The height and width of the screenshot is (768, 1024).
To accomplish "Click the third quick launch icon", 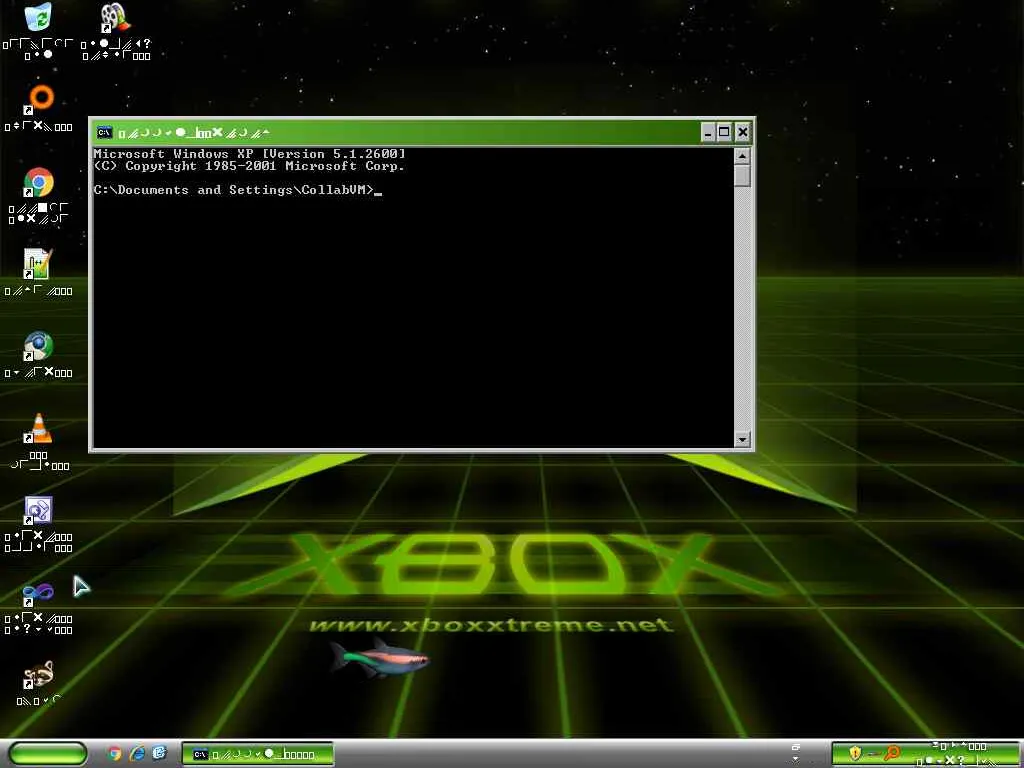I will (x=159, y=754).
